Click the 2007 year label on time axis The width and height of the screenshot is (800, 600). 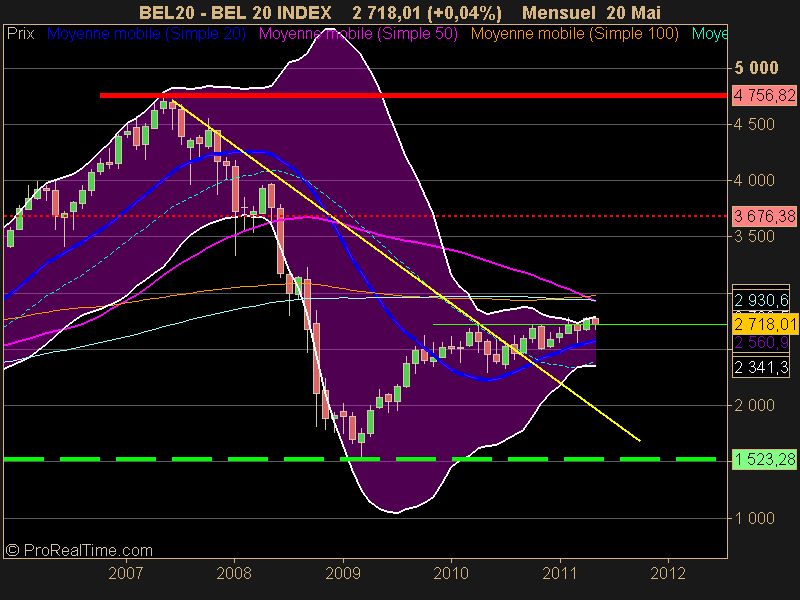(126, 573)
